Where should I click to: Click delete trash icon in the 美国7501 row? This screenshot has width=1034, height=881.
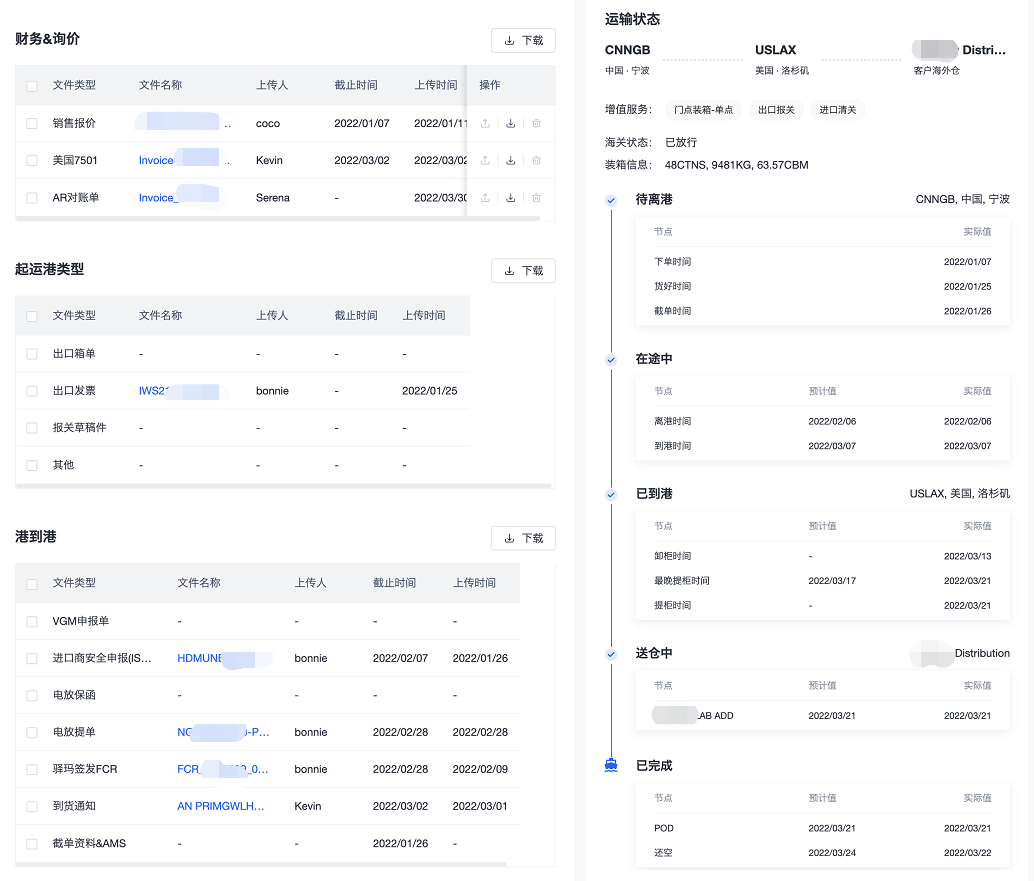(x=537, y=161)
